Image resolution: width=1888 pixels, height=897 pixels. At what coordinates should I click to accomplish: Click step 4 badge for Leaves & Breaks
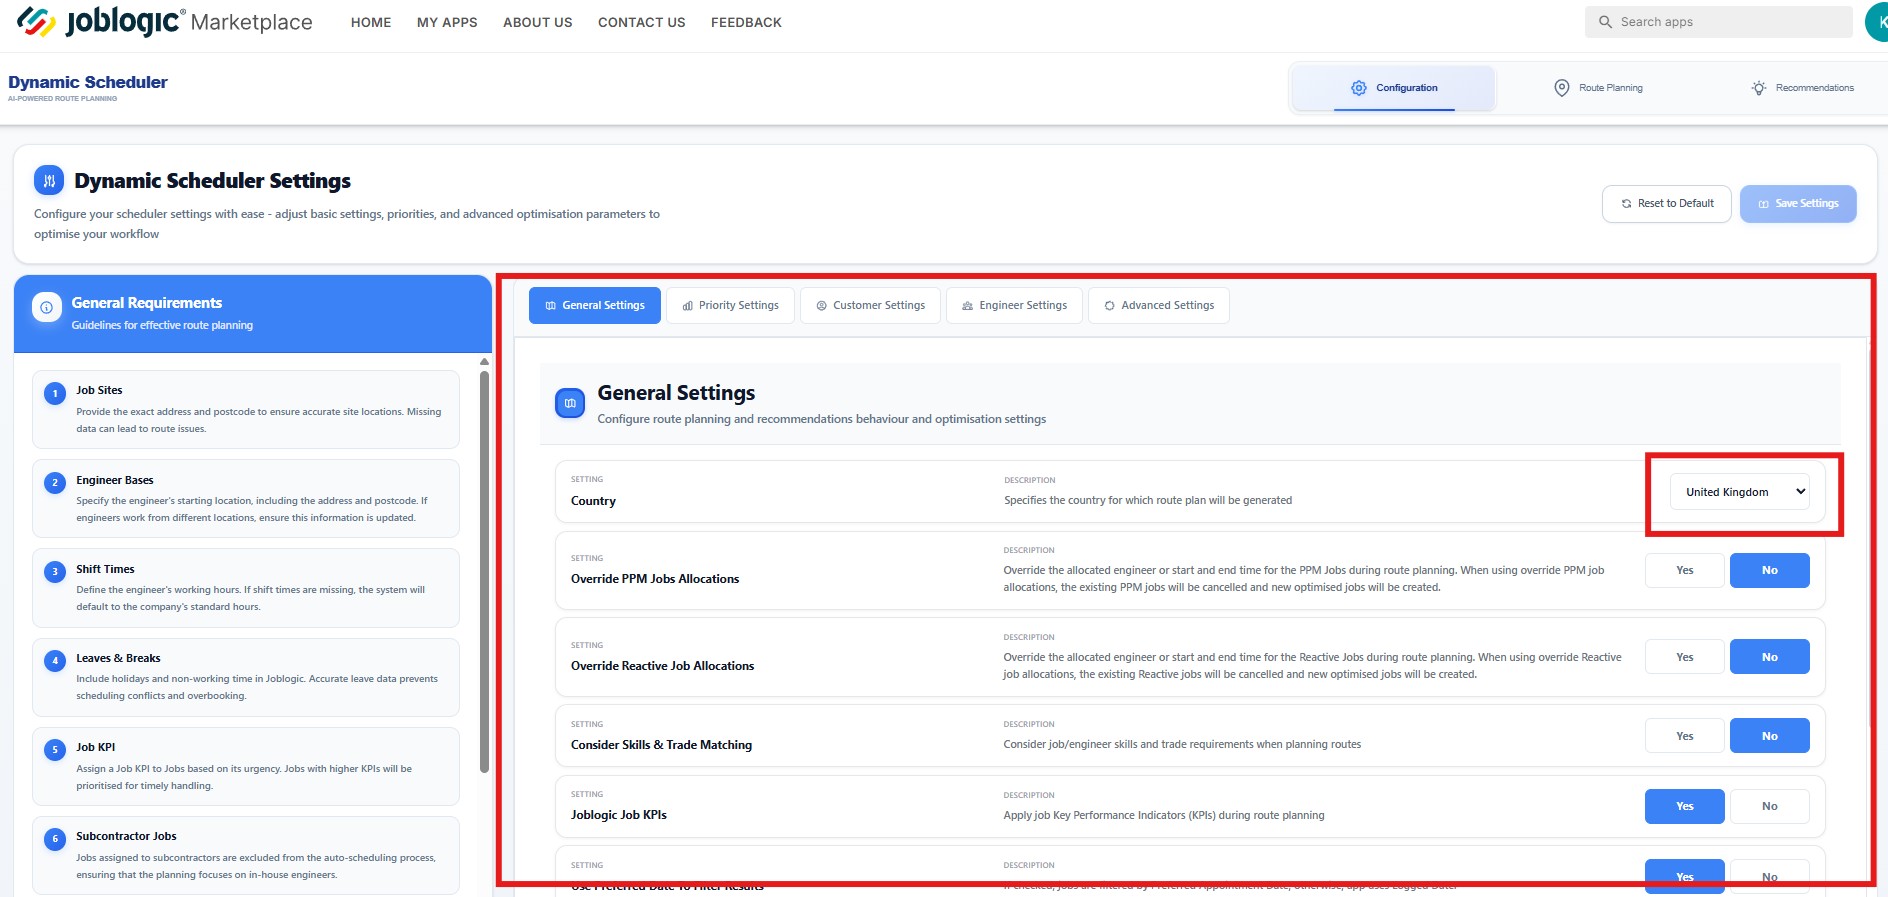pyautogui.click(x=55, y=661)
